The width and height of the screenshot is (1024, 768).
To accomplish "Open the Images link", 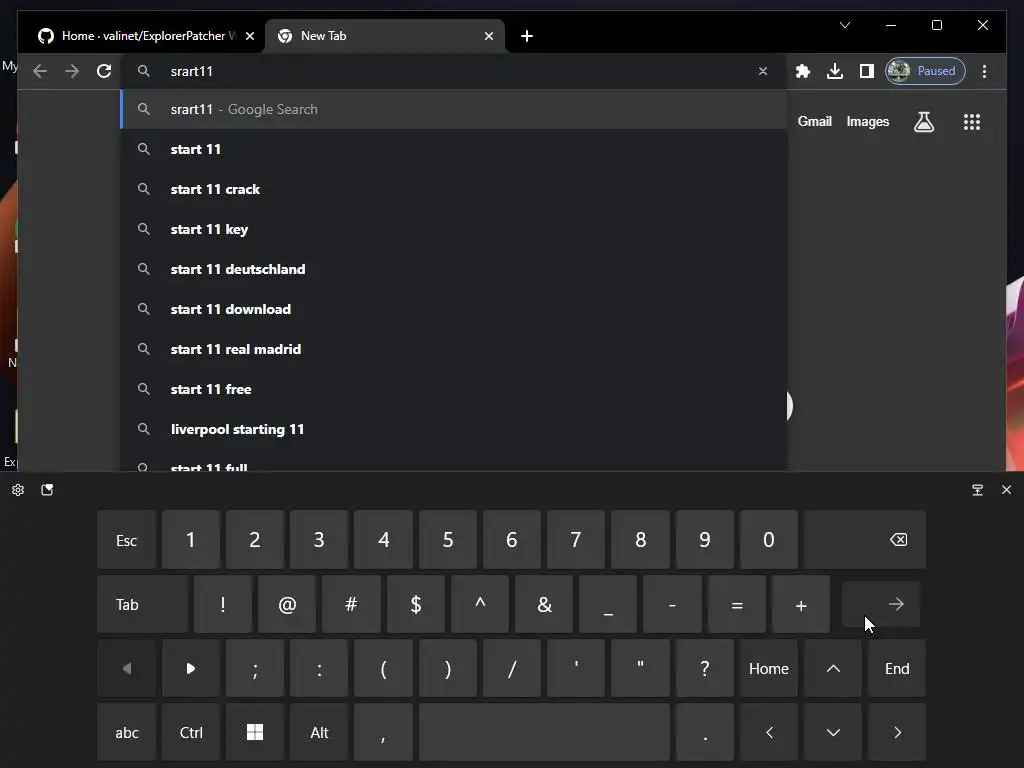I will click(867, 121).
